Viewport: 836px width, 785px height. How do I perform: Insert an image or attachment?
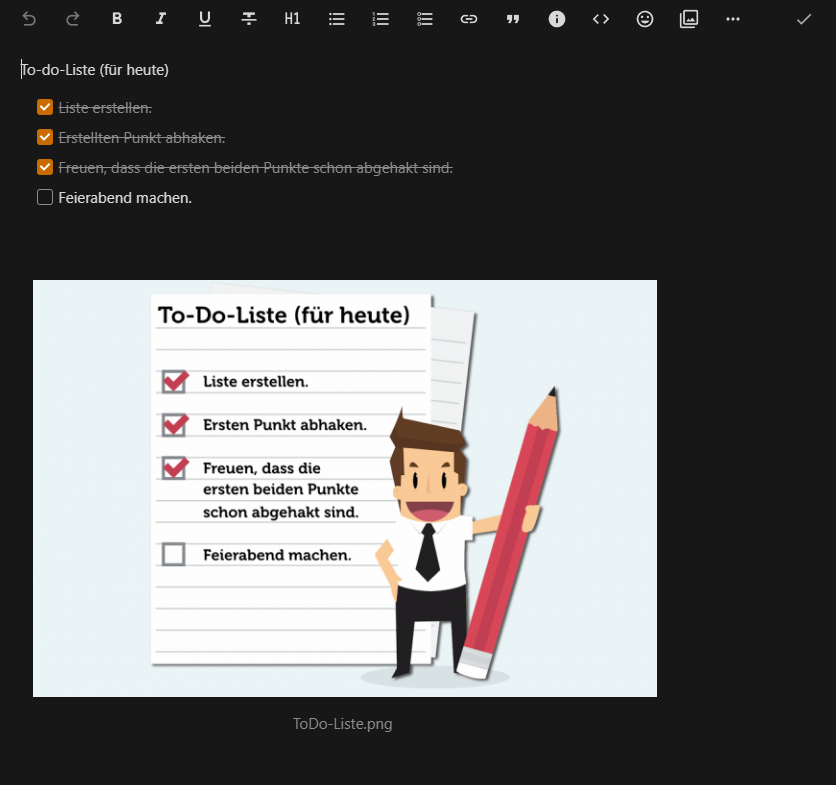pyautogui.click(x=689, y=19)
